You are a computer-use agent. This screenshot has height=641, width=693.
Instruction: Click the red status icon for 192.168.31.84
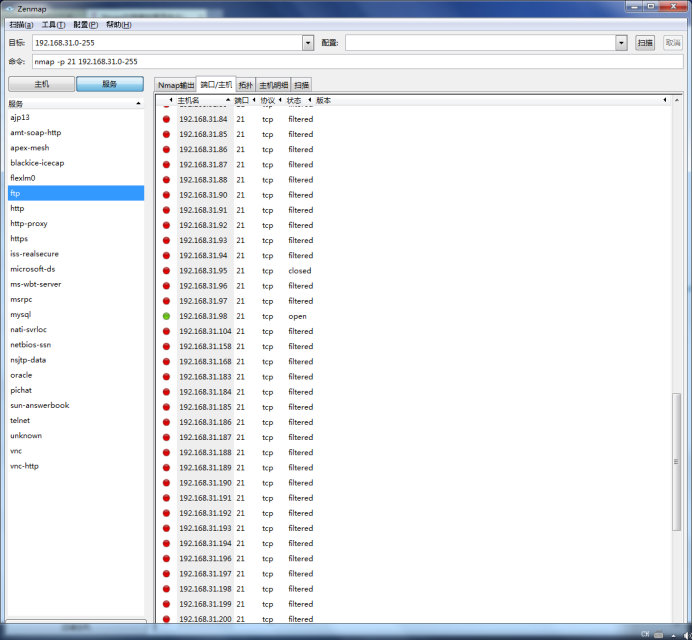166,119
